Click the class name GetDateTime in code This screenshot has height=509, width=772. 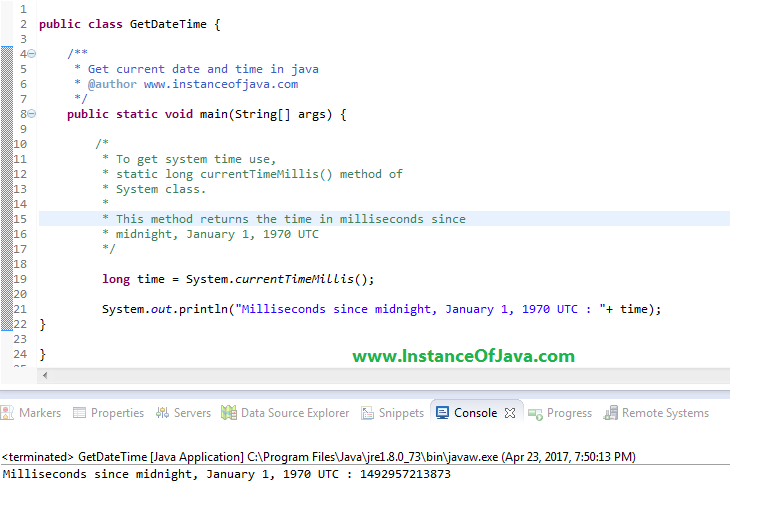pos(168,24)
